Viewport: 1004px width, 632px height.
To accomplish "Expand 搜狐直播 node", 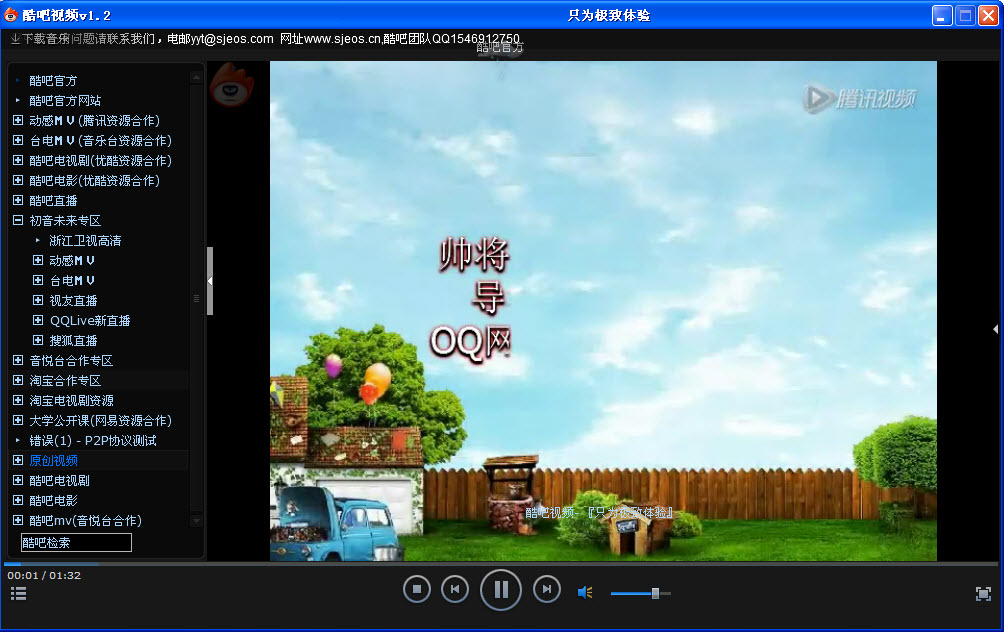I will pos(38,340).
